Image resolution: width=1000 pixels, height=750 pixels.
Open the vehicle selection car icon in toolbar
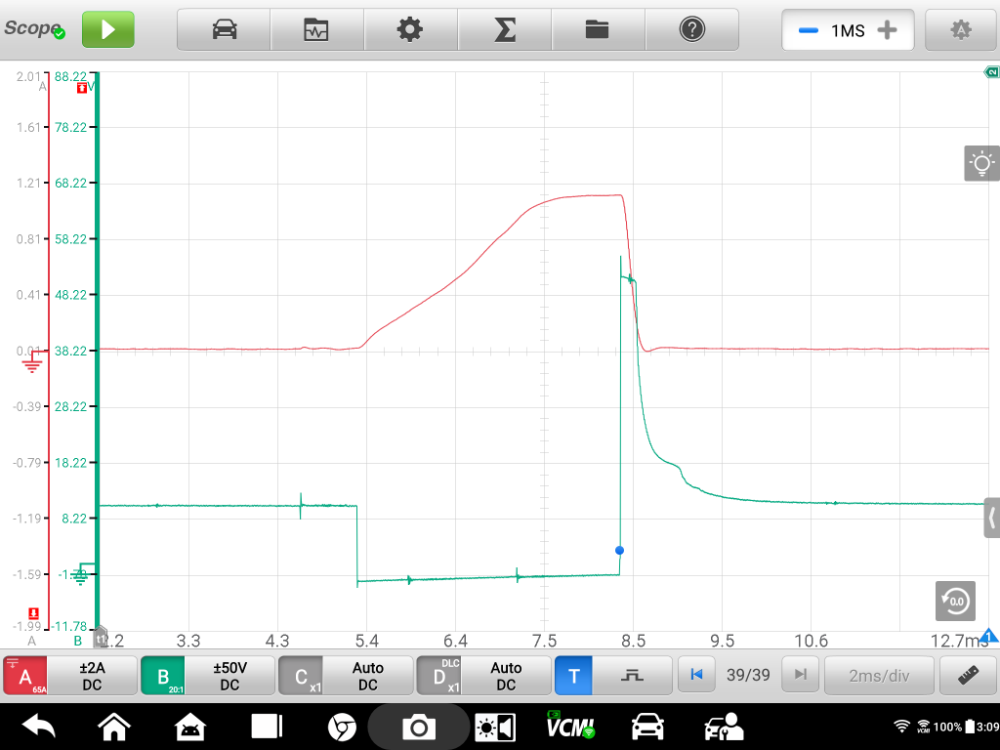coord(224,30)
